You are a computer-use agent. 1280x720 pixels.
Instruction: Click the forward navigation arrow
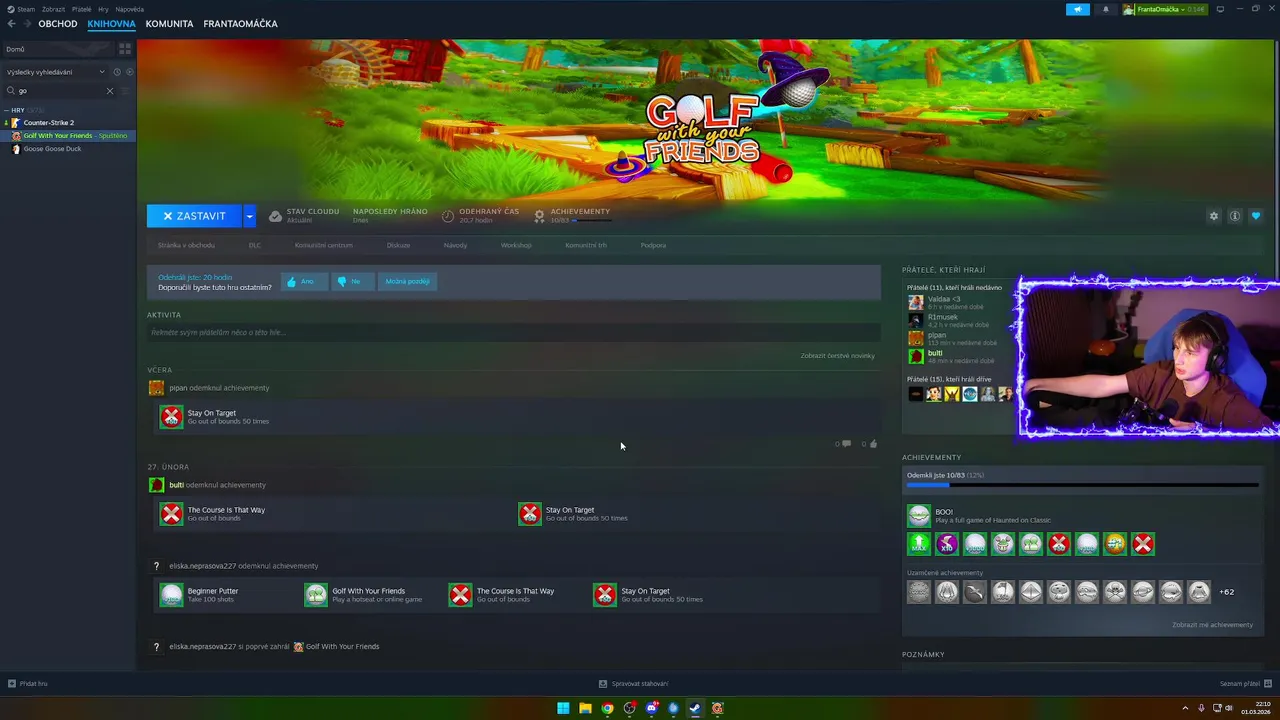(26, 24)
